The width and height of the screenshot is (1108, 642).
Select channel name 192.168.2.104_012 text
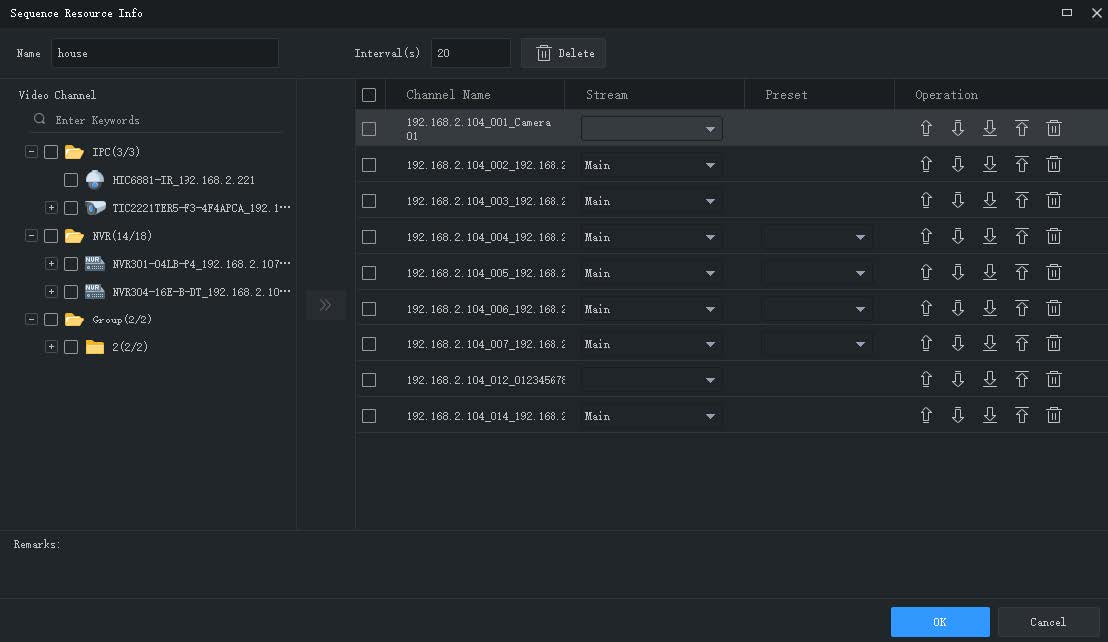click(x=485, y=380)
